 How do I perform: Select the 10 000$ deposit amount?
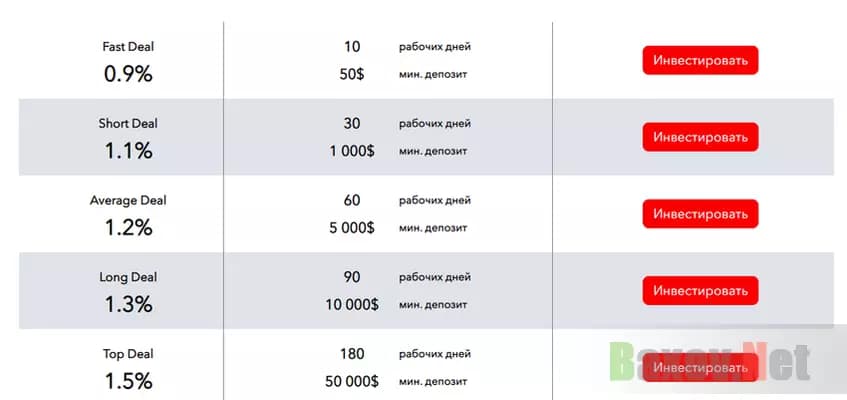point(351,305)
